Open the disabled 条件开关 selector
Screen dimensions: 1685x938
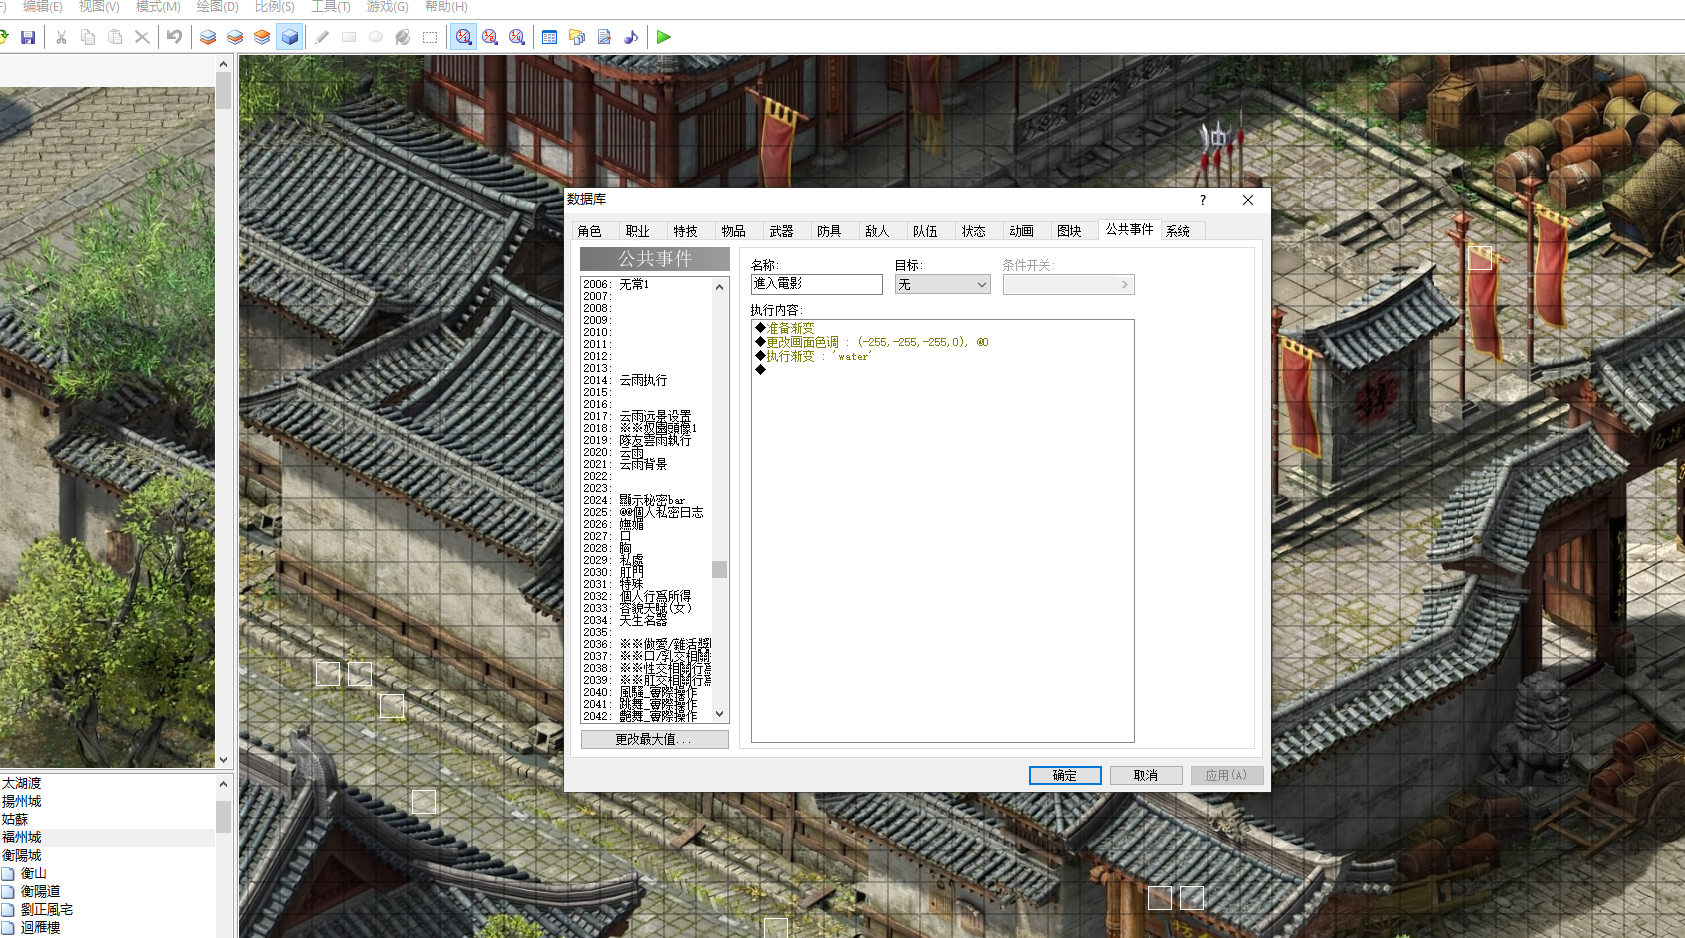point(1068,285)
